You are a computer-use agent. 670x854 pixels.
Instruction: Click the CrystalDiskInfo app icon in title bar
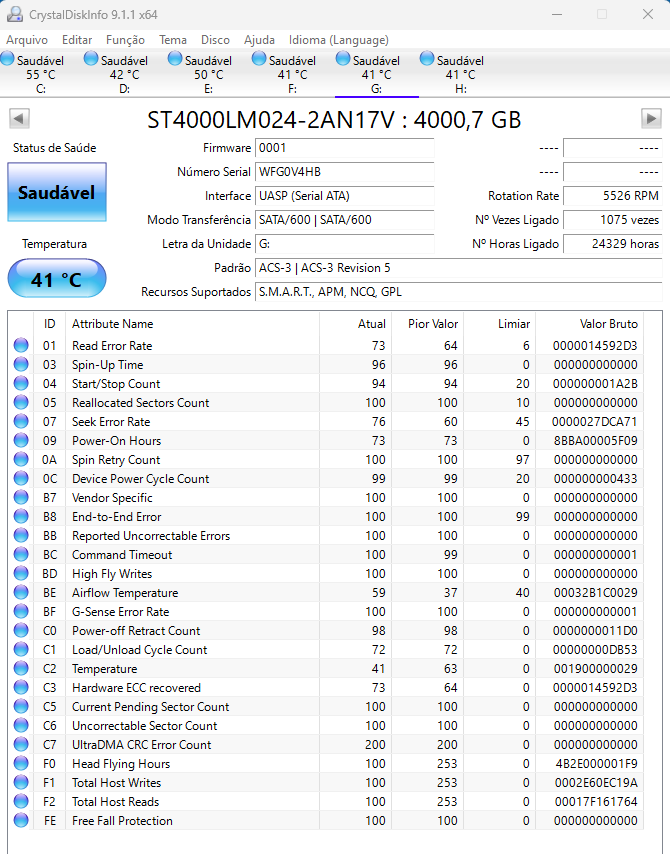click(x=15, y=15)
